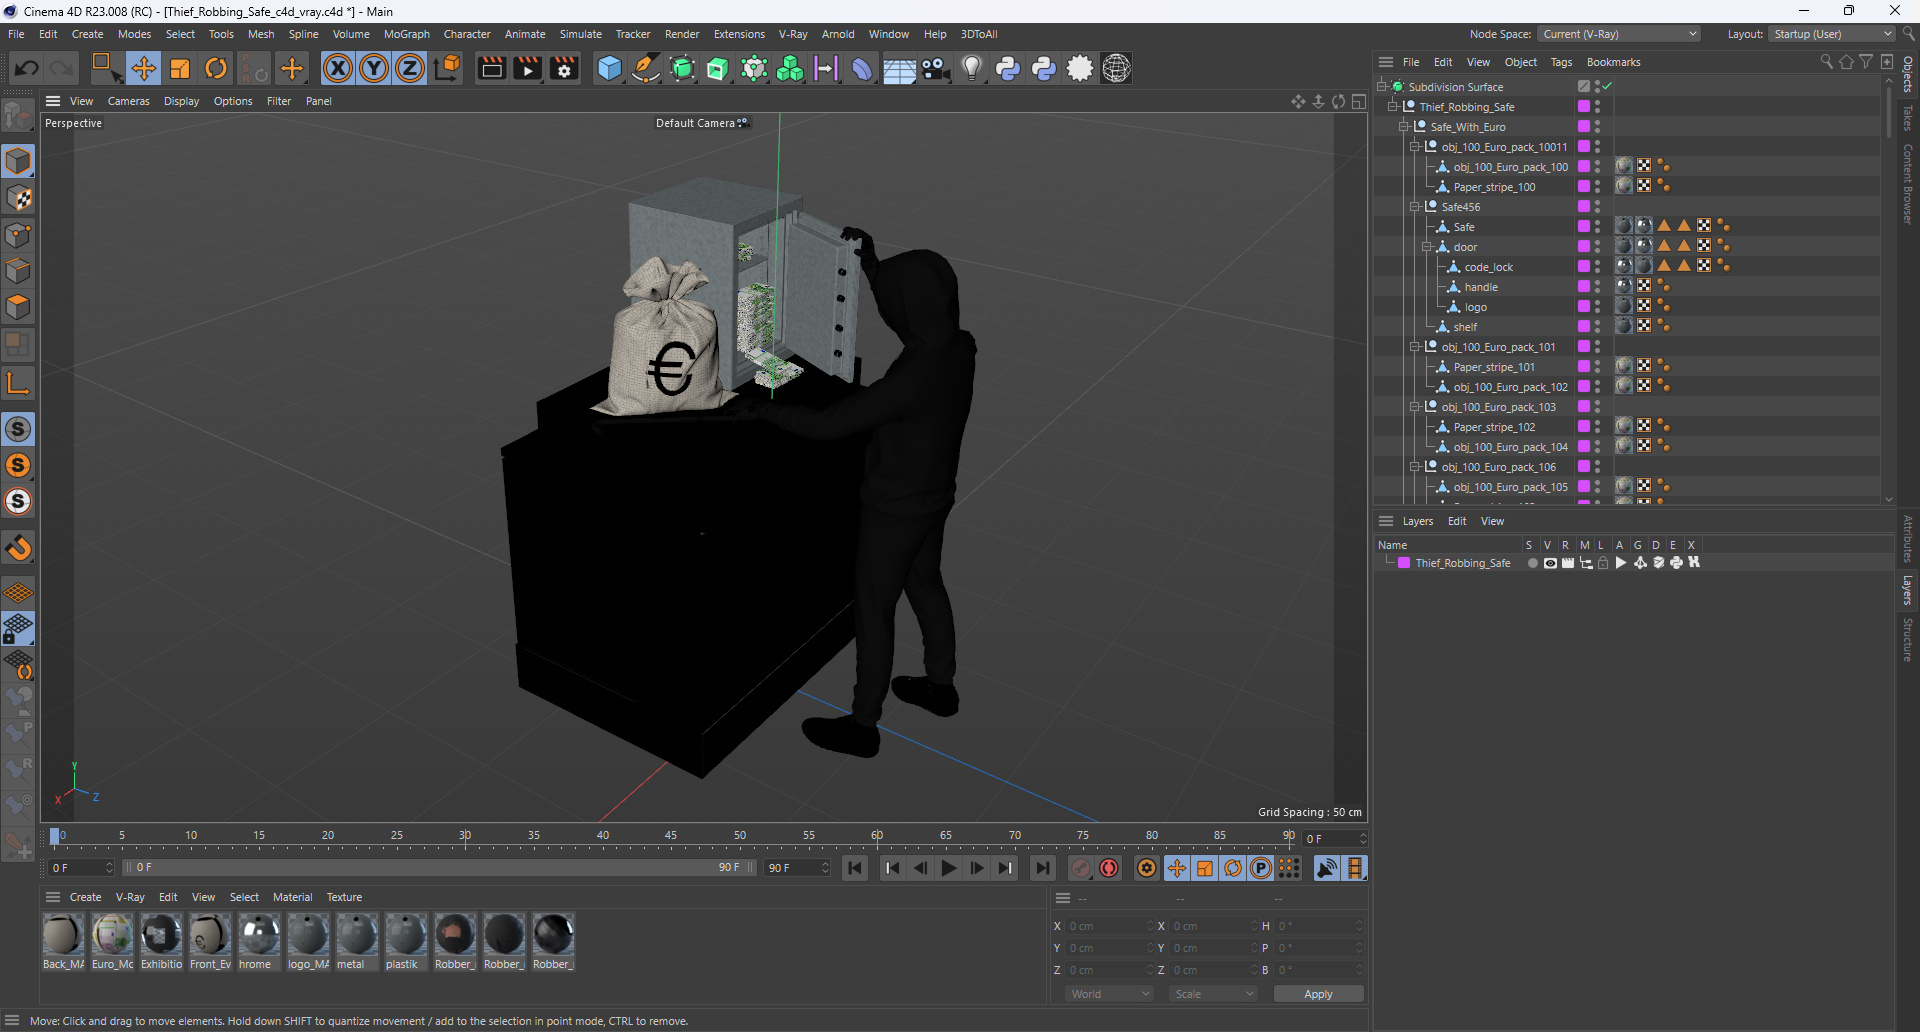Viewport: 1920px width, 1032px height.
Task: Toggle layer render icon for Thief_Robbing_Safe
Action: (1568, 563)
